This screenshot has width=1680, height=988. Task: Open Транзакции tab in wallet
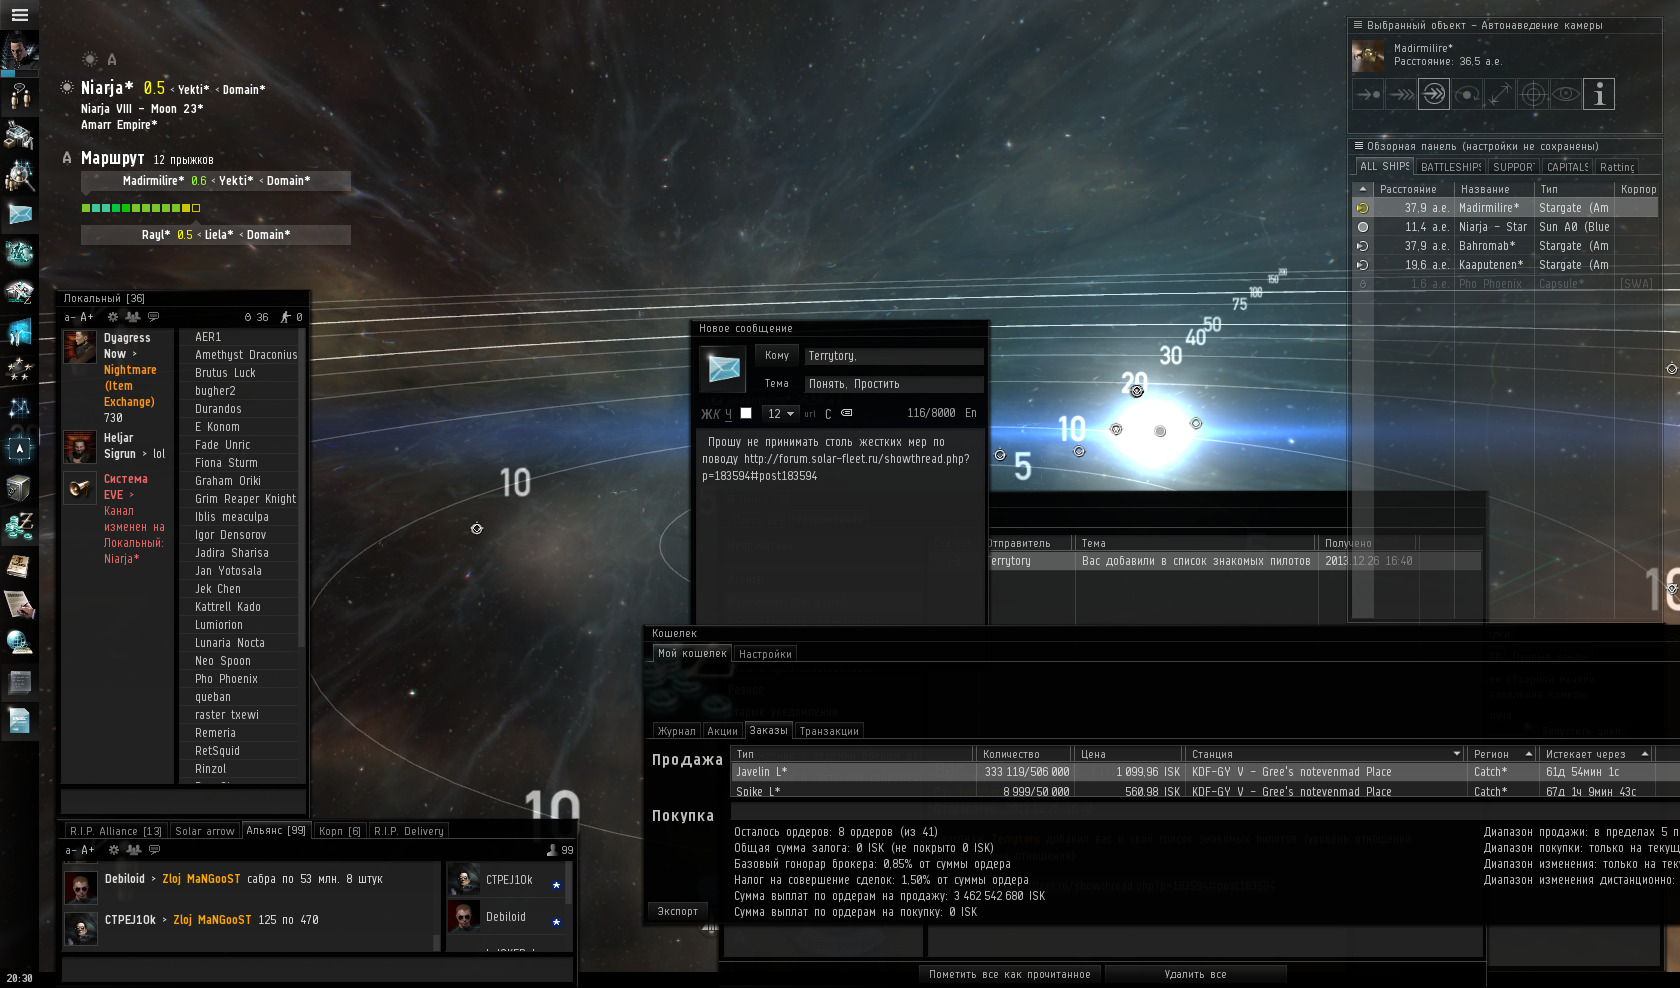tap(829, 731)
